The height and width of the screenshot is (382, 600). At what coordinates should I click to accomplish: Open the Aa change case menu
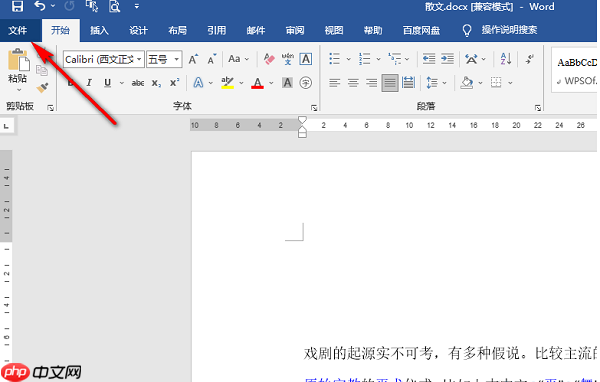pyautogui.click(x=238, y=59)
